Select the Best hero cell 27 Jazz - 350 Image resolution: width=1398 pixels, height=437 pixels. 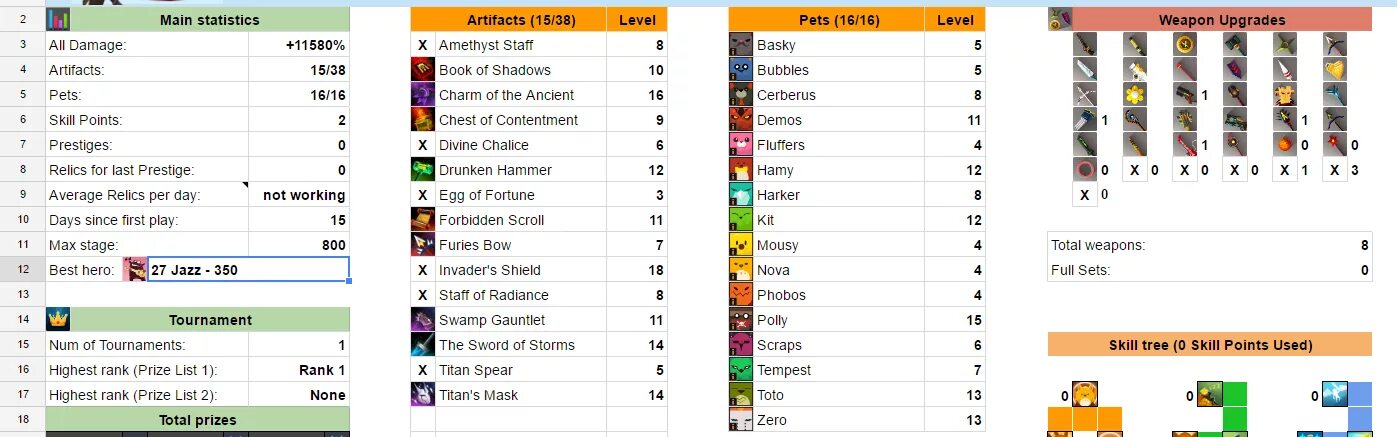pos(248,270)
